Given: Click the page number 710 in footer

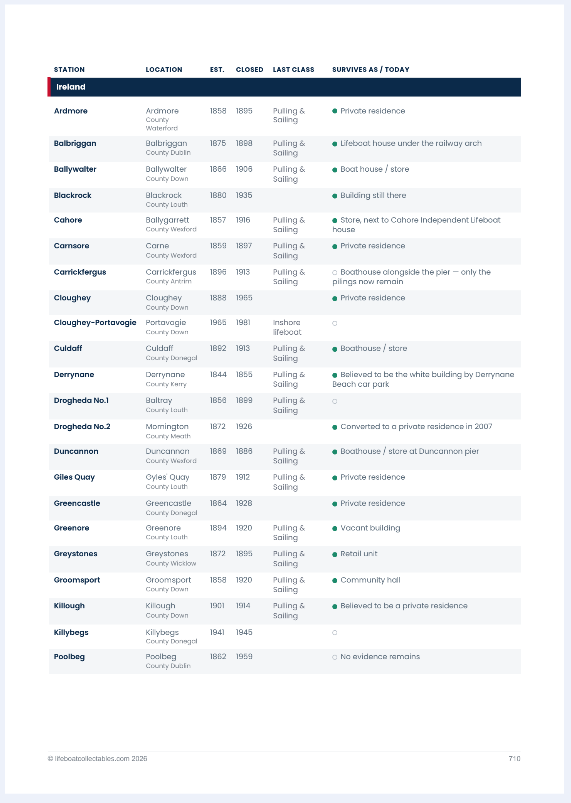Looking at the screenshot, I should point(514,758).
